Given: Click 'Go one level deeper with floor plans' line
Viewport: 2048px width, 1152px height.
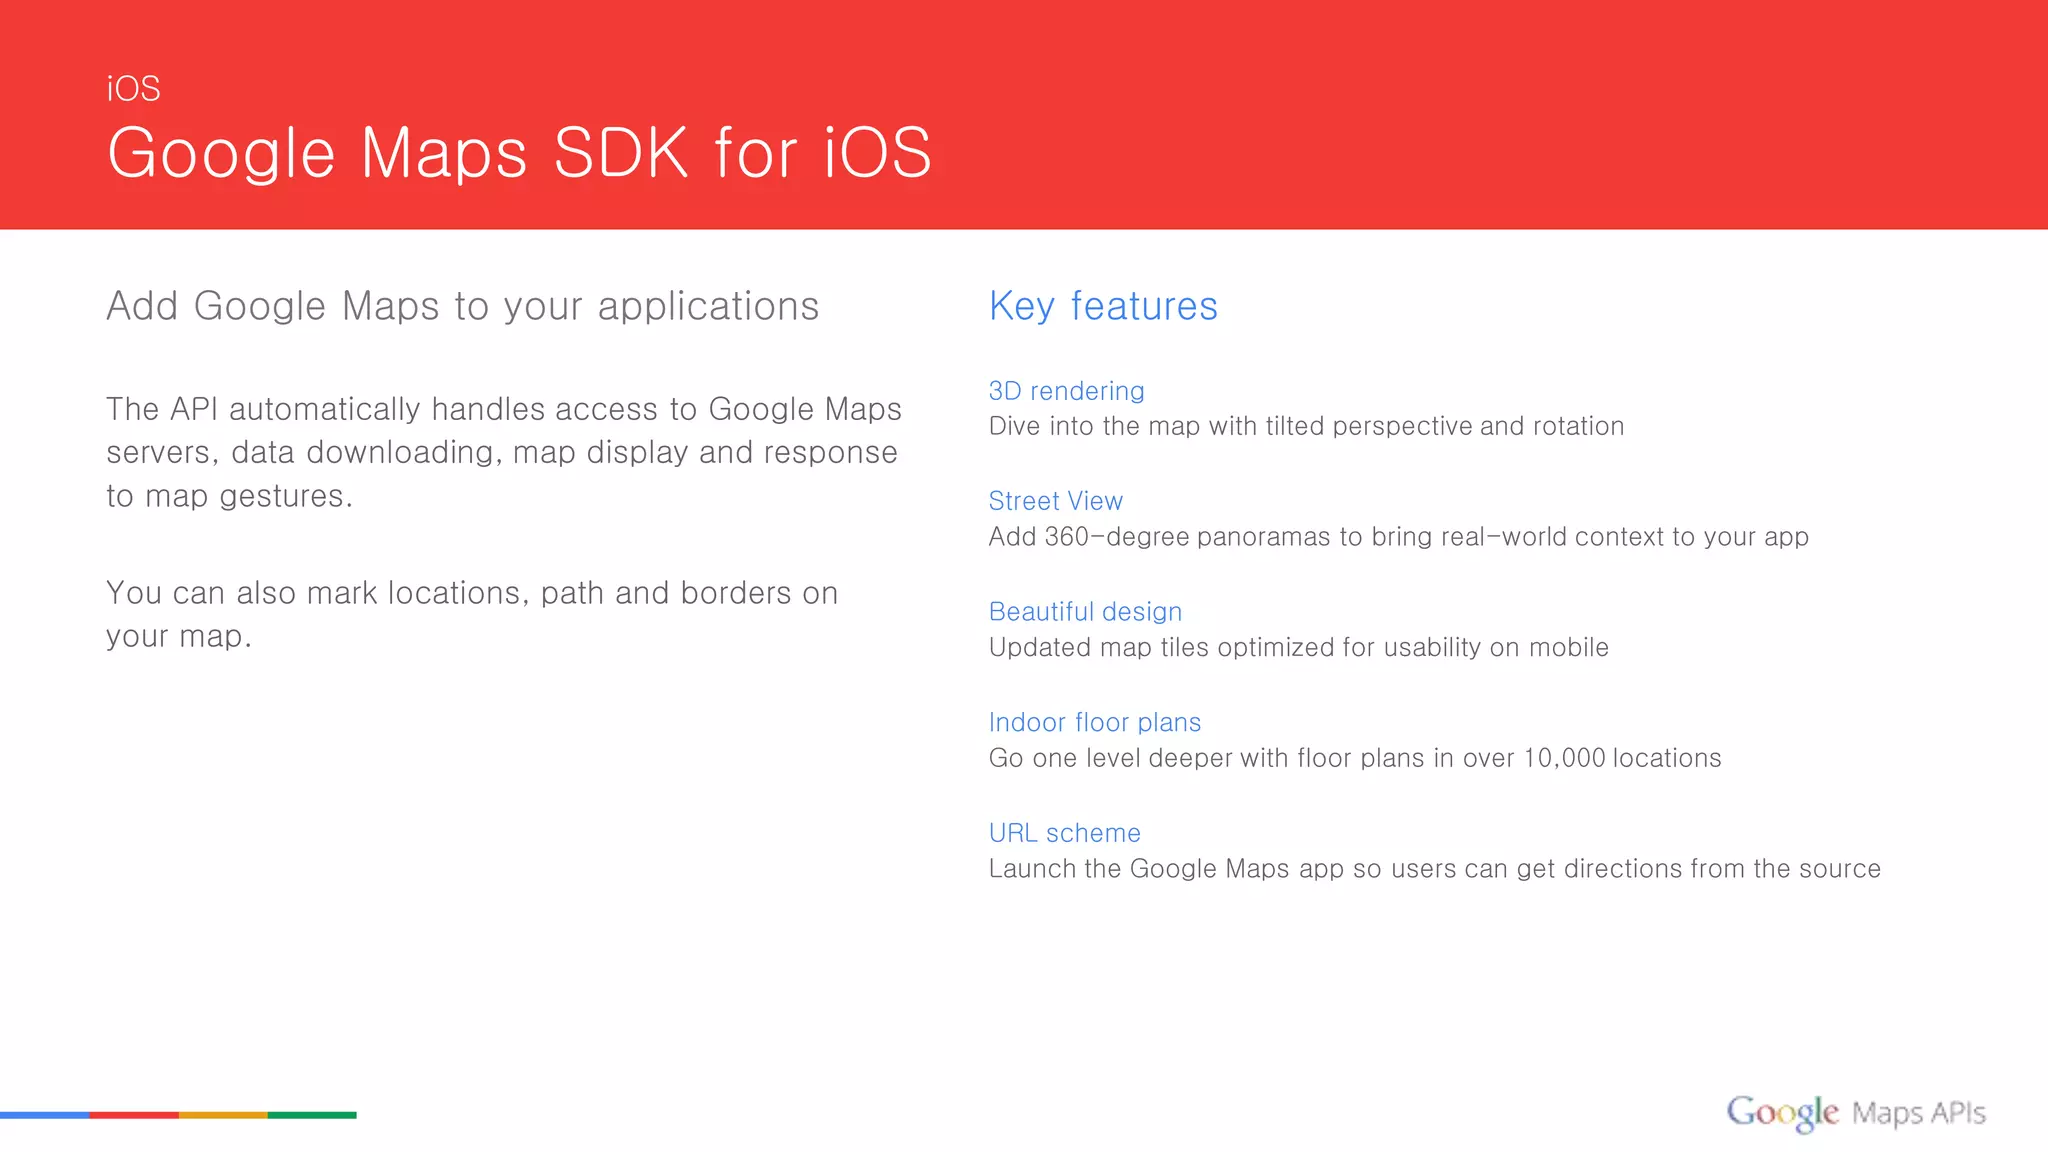Looking at the screenshot, I should [1355, 759].
